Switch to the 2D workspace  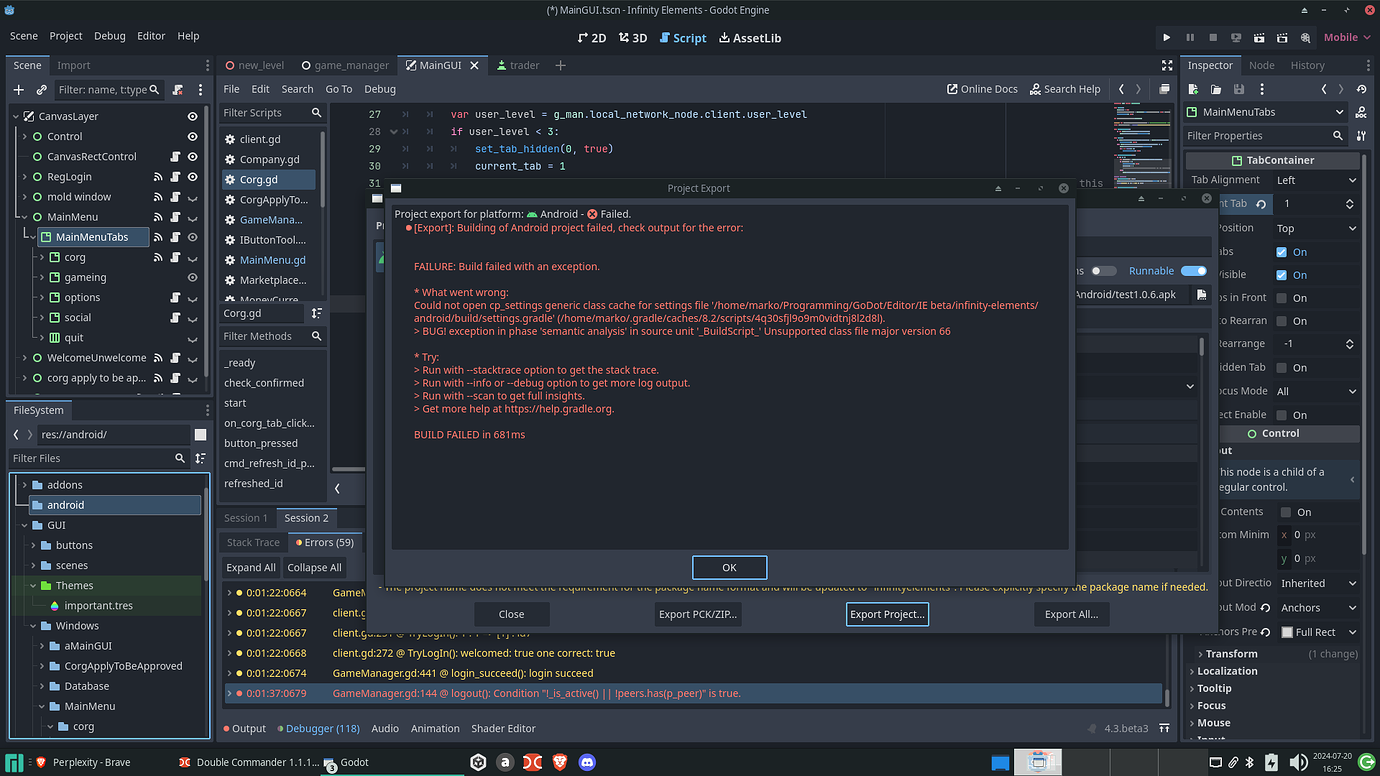coord(592,38)
